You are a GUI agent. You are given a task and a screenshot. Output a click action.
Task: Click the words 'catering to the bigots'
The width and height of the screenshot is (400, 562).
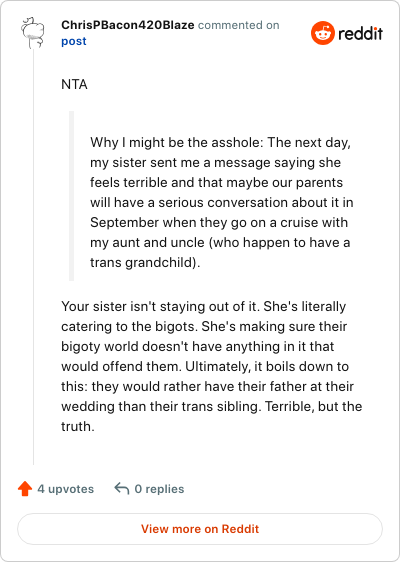click(x=129, y=327)
